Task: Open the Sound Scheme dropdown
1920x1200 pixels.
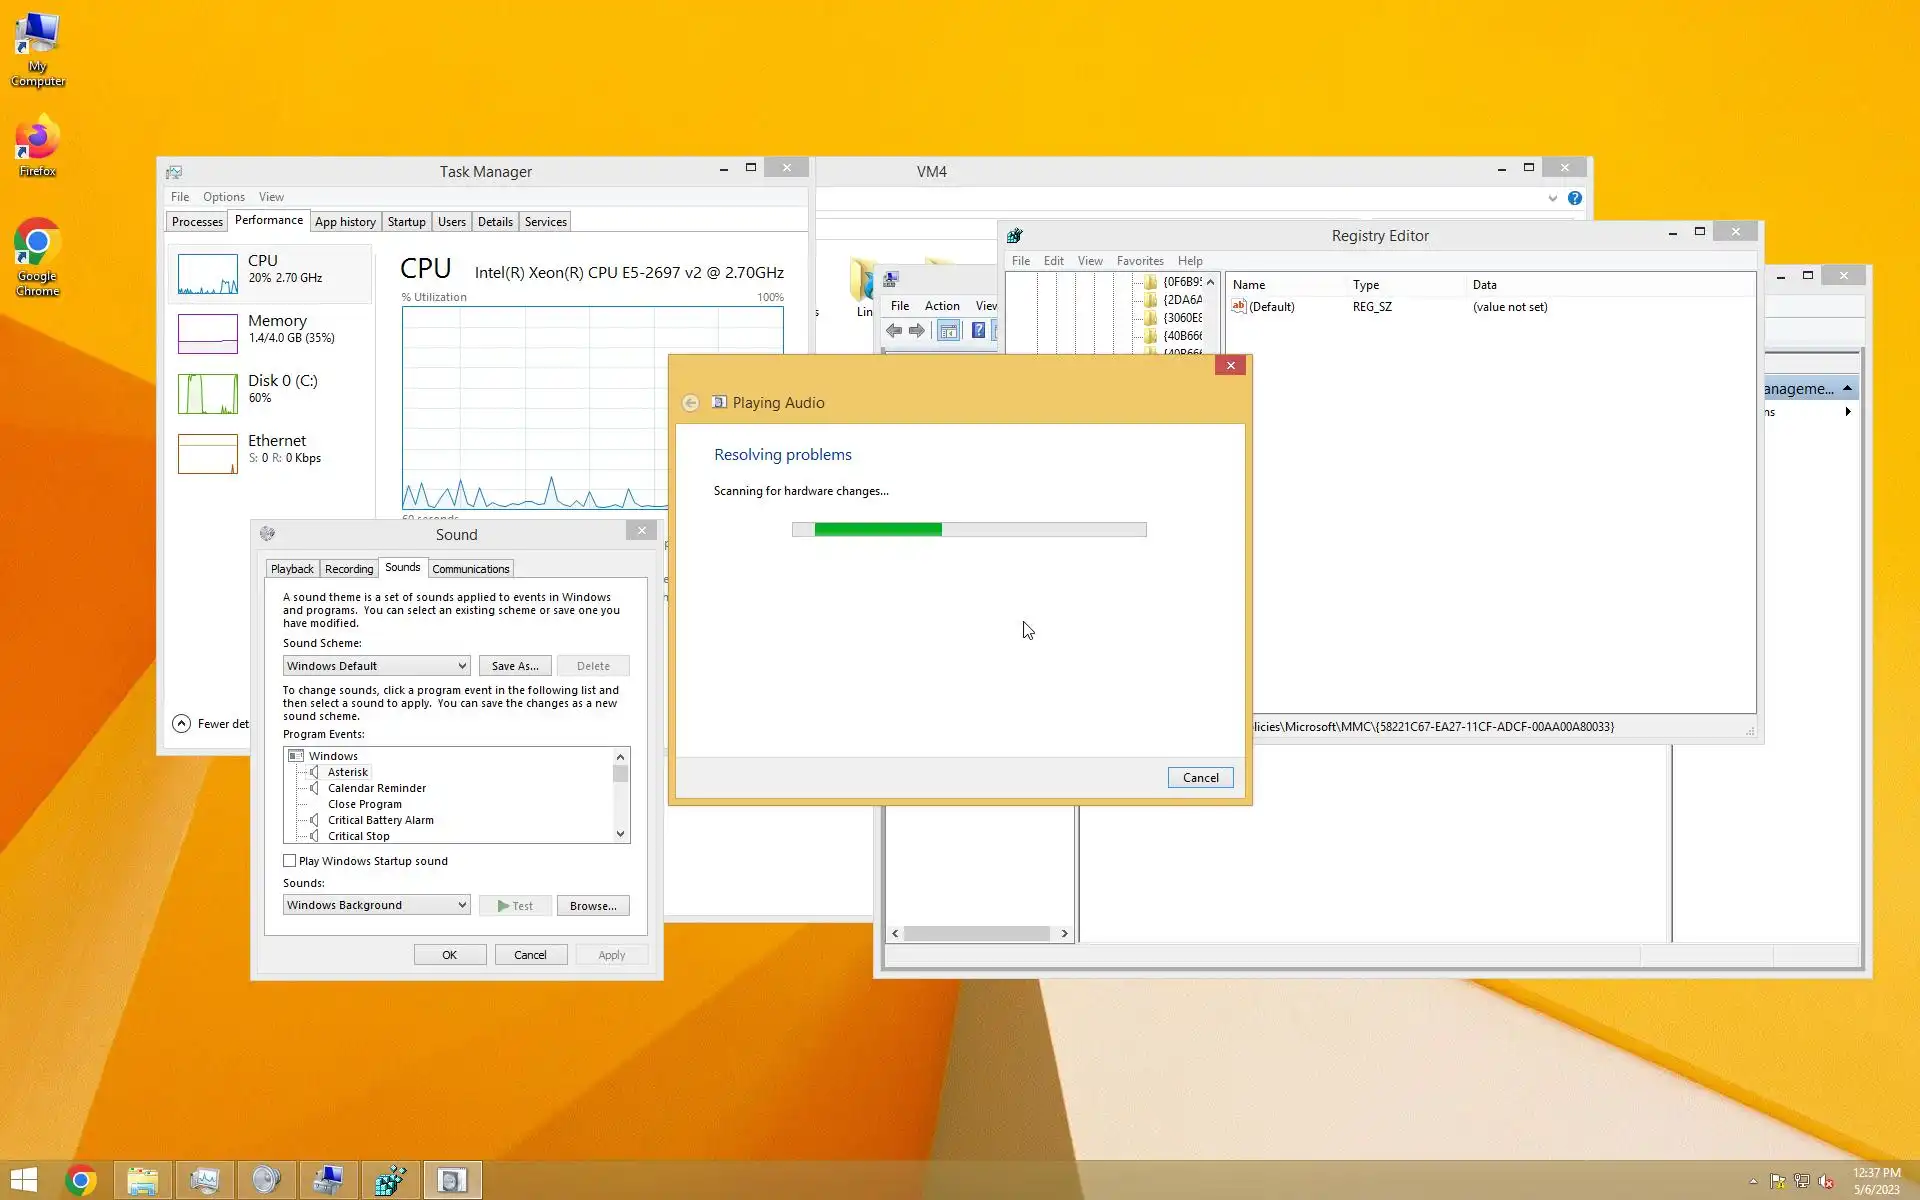Action: [x=376, y=666]
